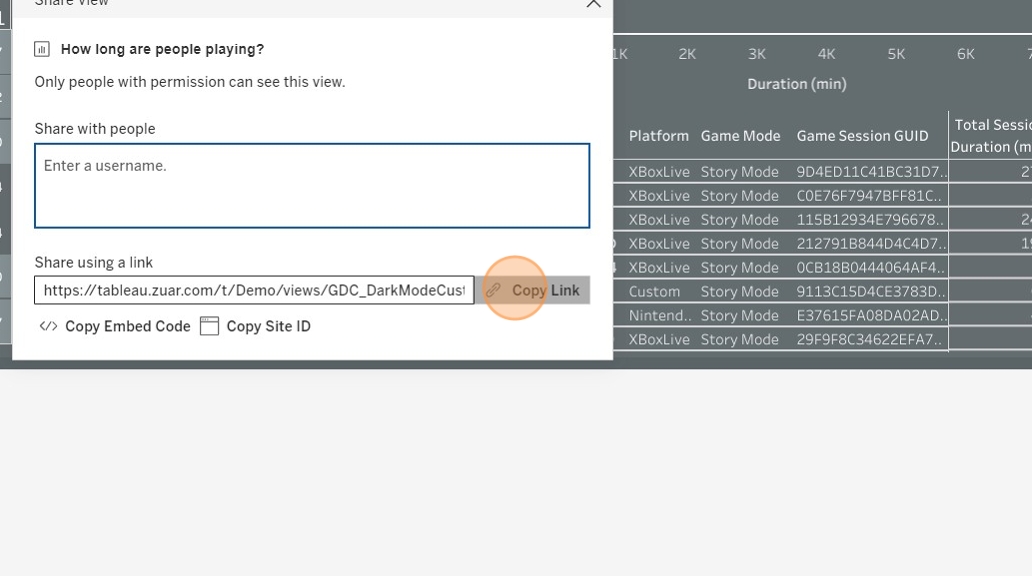Click the Game Session GUID header
1032x576 pixels.
pyautogui.click(x=862, y=136)
